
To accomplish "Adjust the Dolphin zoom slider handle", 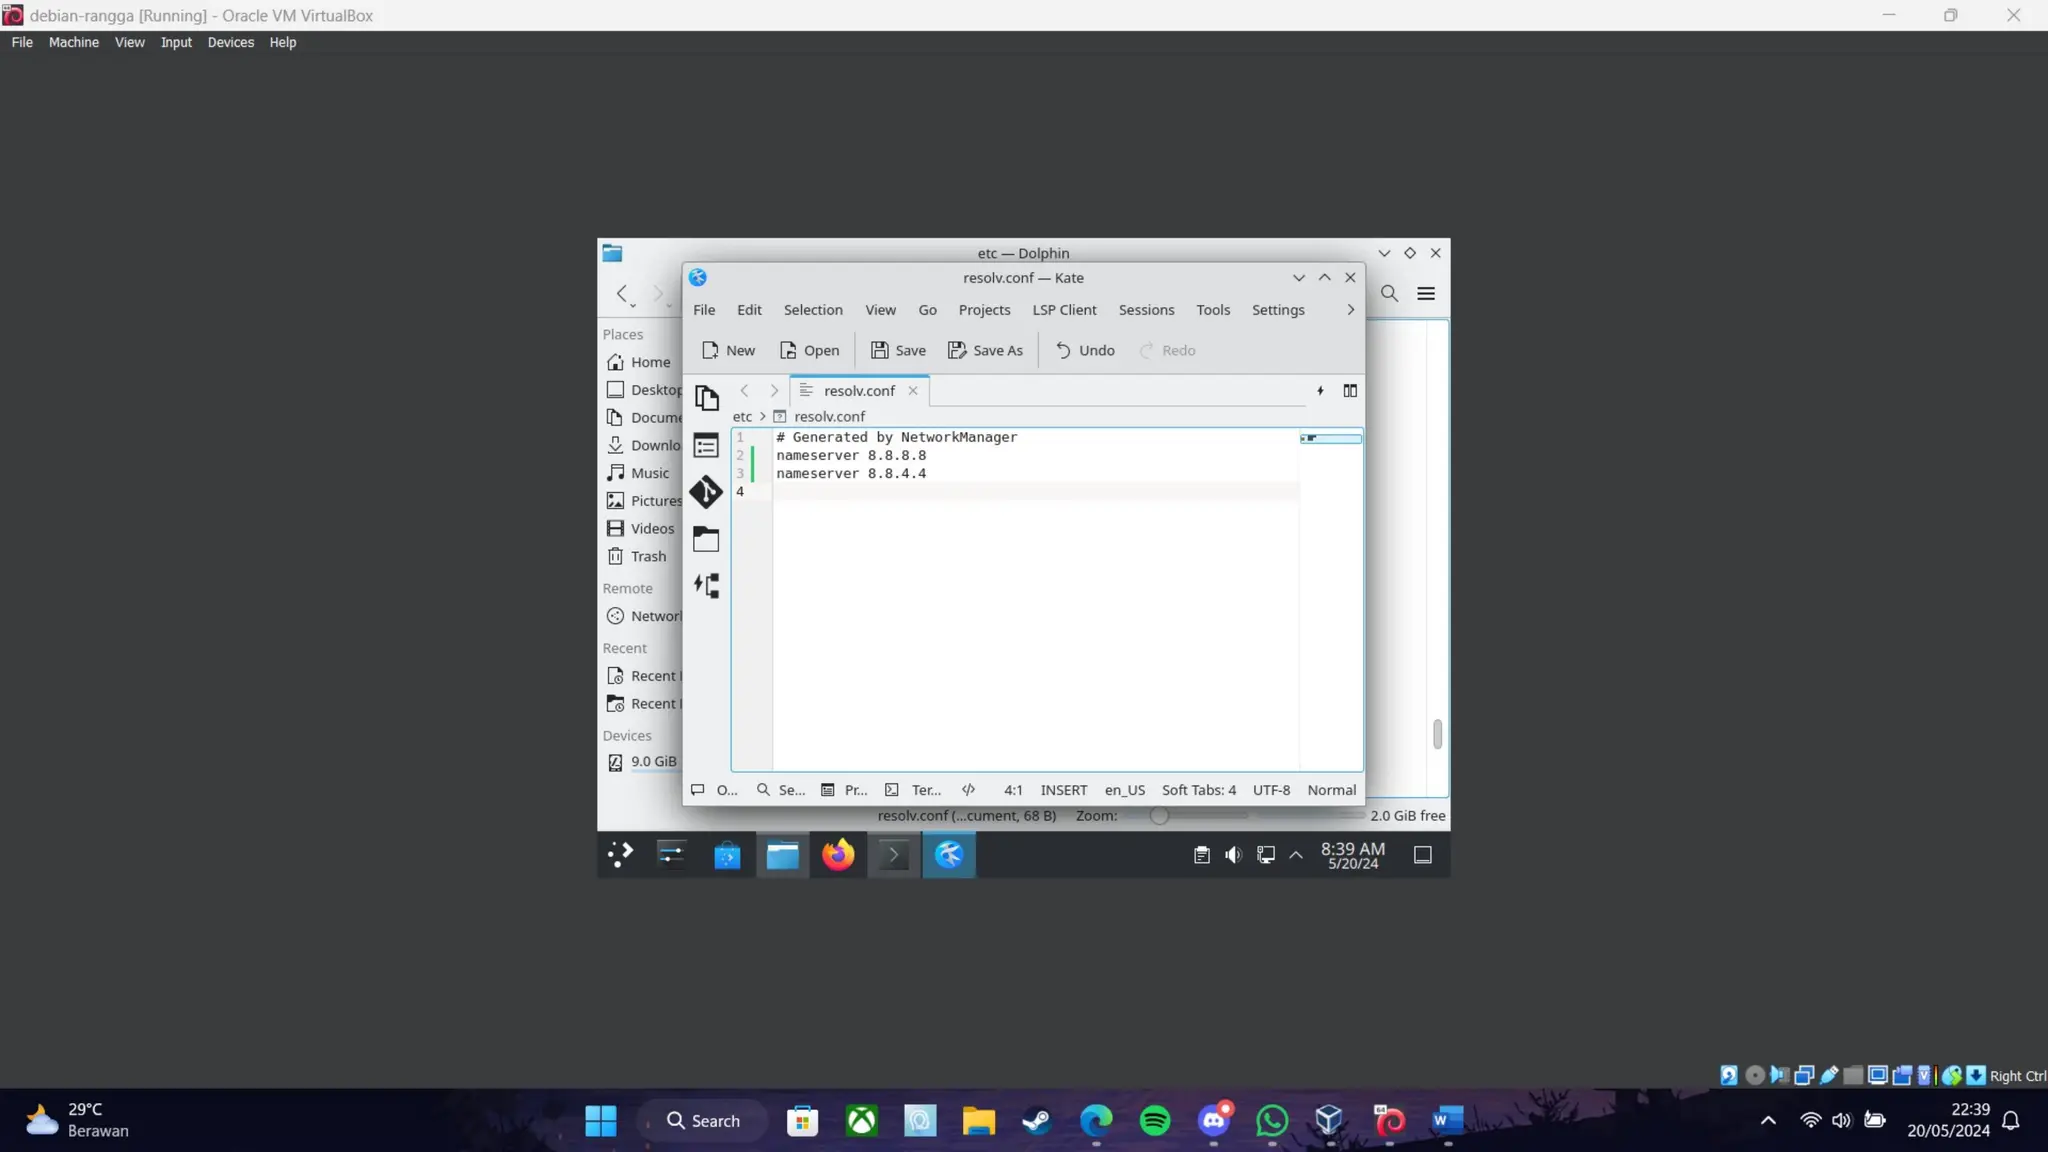I will (x=1159, y=816).
